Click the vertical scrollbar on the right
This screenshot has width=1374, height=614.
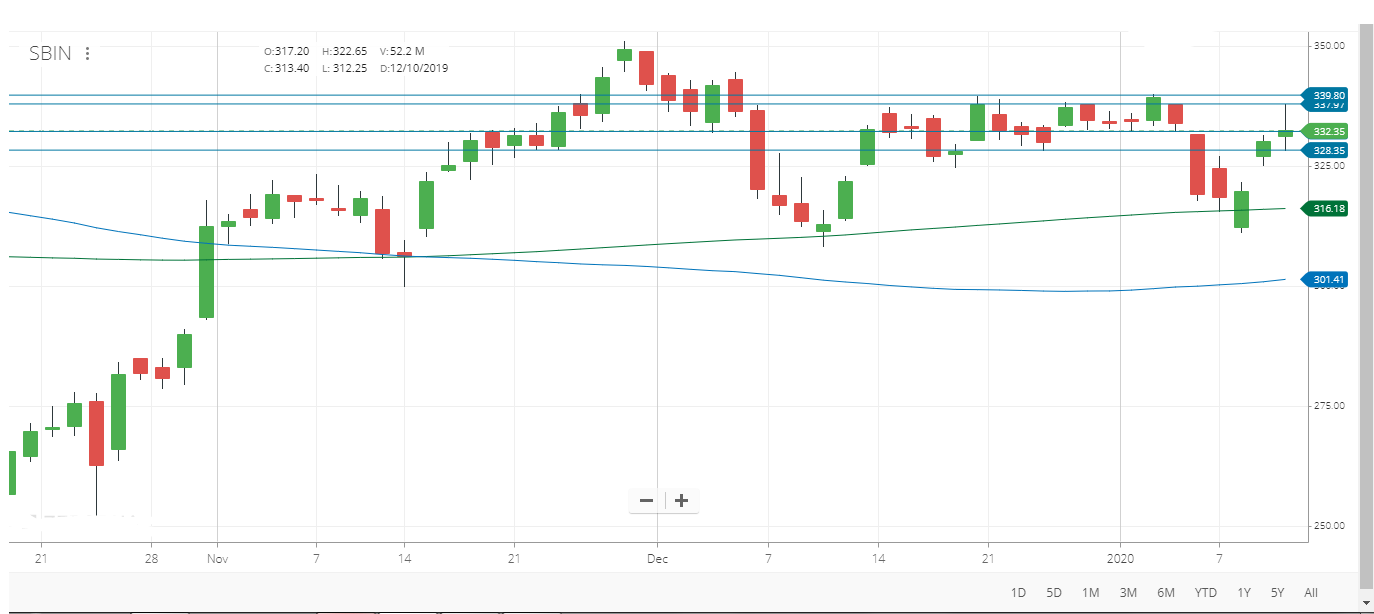1366,300
